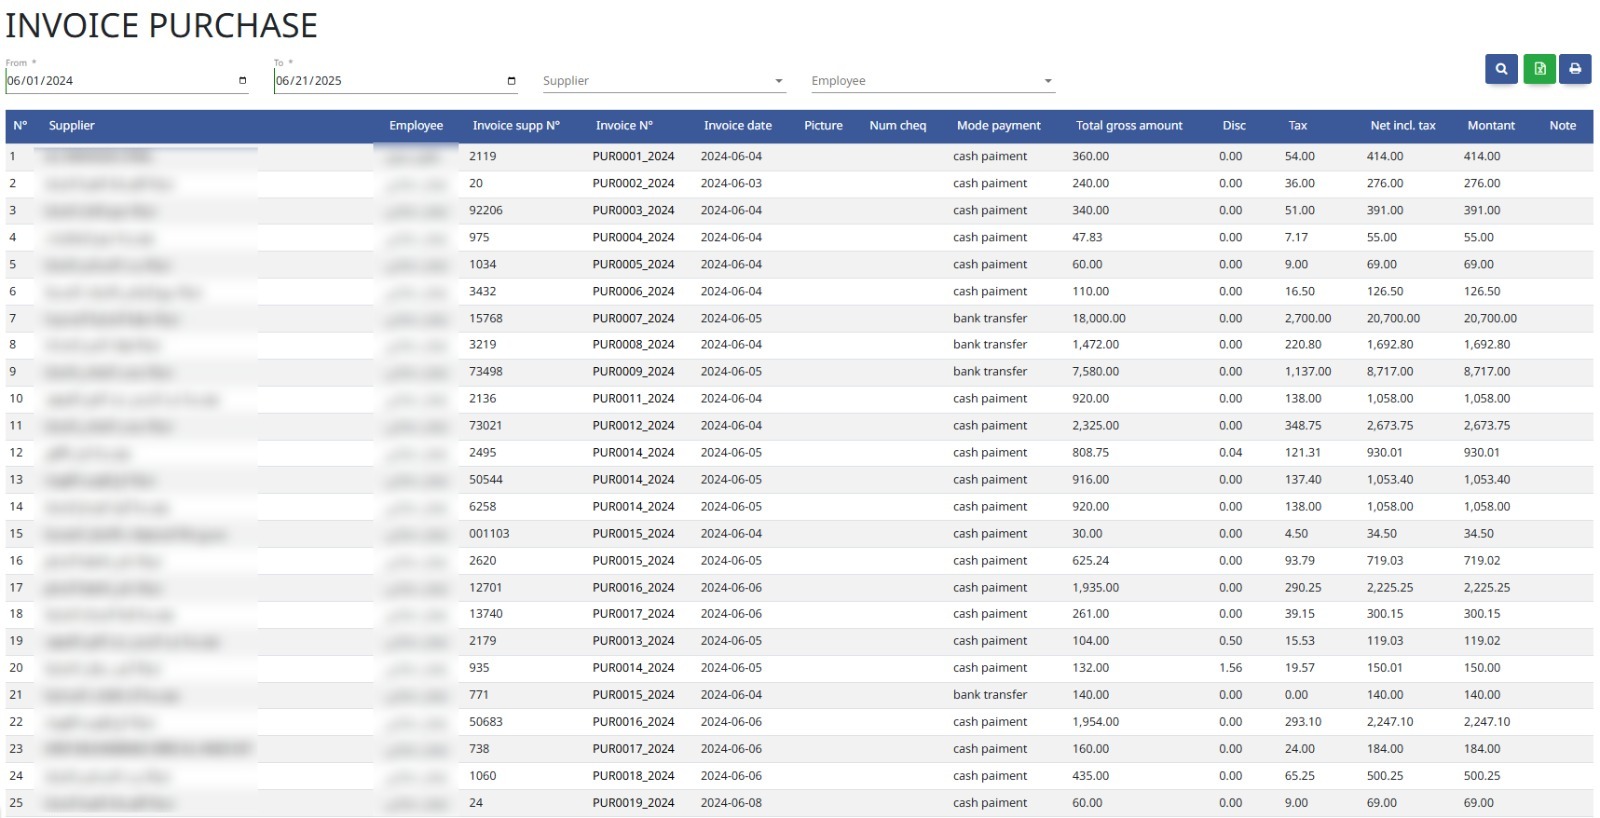Image resolution: width=1600 pixels, height=818 pixels.
Task: Click bank transfer in row 21
Action: (990, 695)
